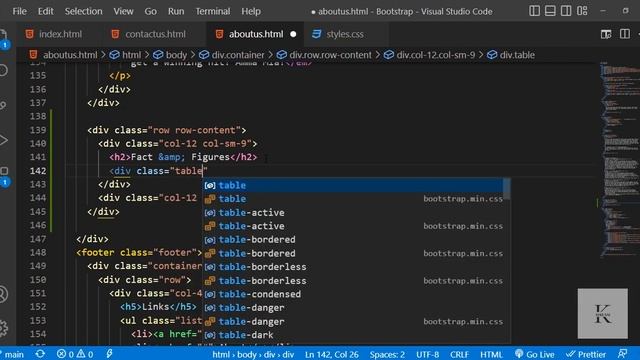640x360 pixels.
Task: Open the File menu
Action: 19,11
